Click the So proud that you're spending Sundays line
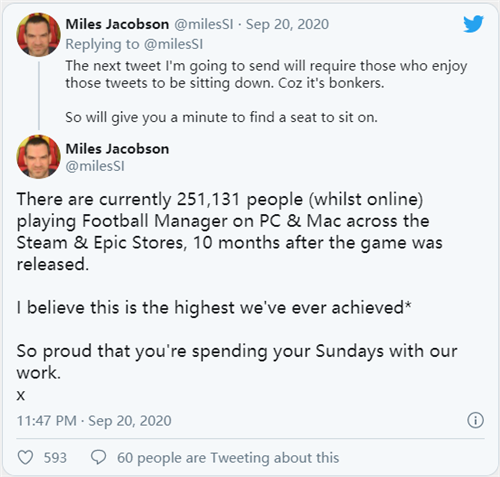The width and height of the screenshot is (500, 477). click(x=237, y=362)
